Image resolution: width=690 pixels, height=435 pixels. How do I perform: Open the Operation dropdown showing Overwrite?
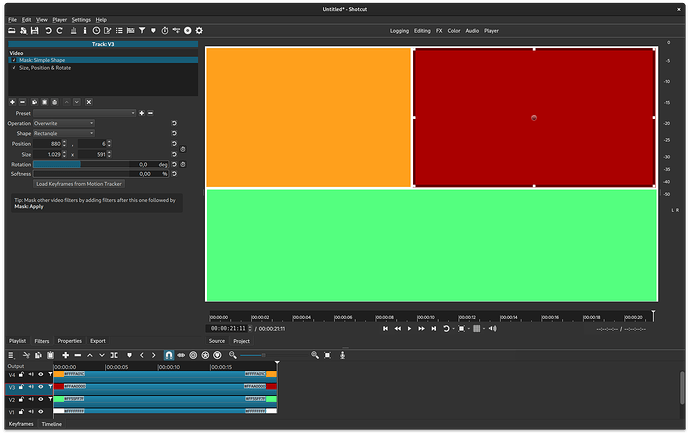[64, 123]
